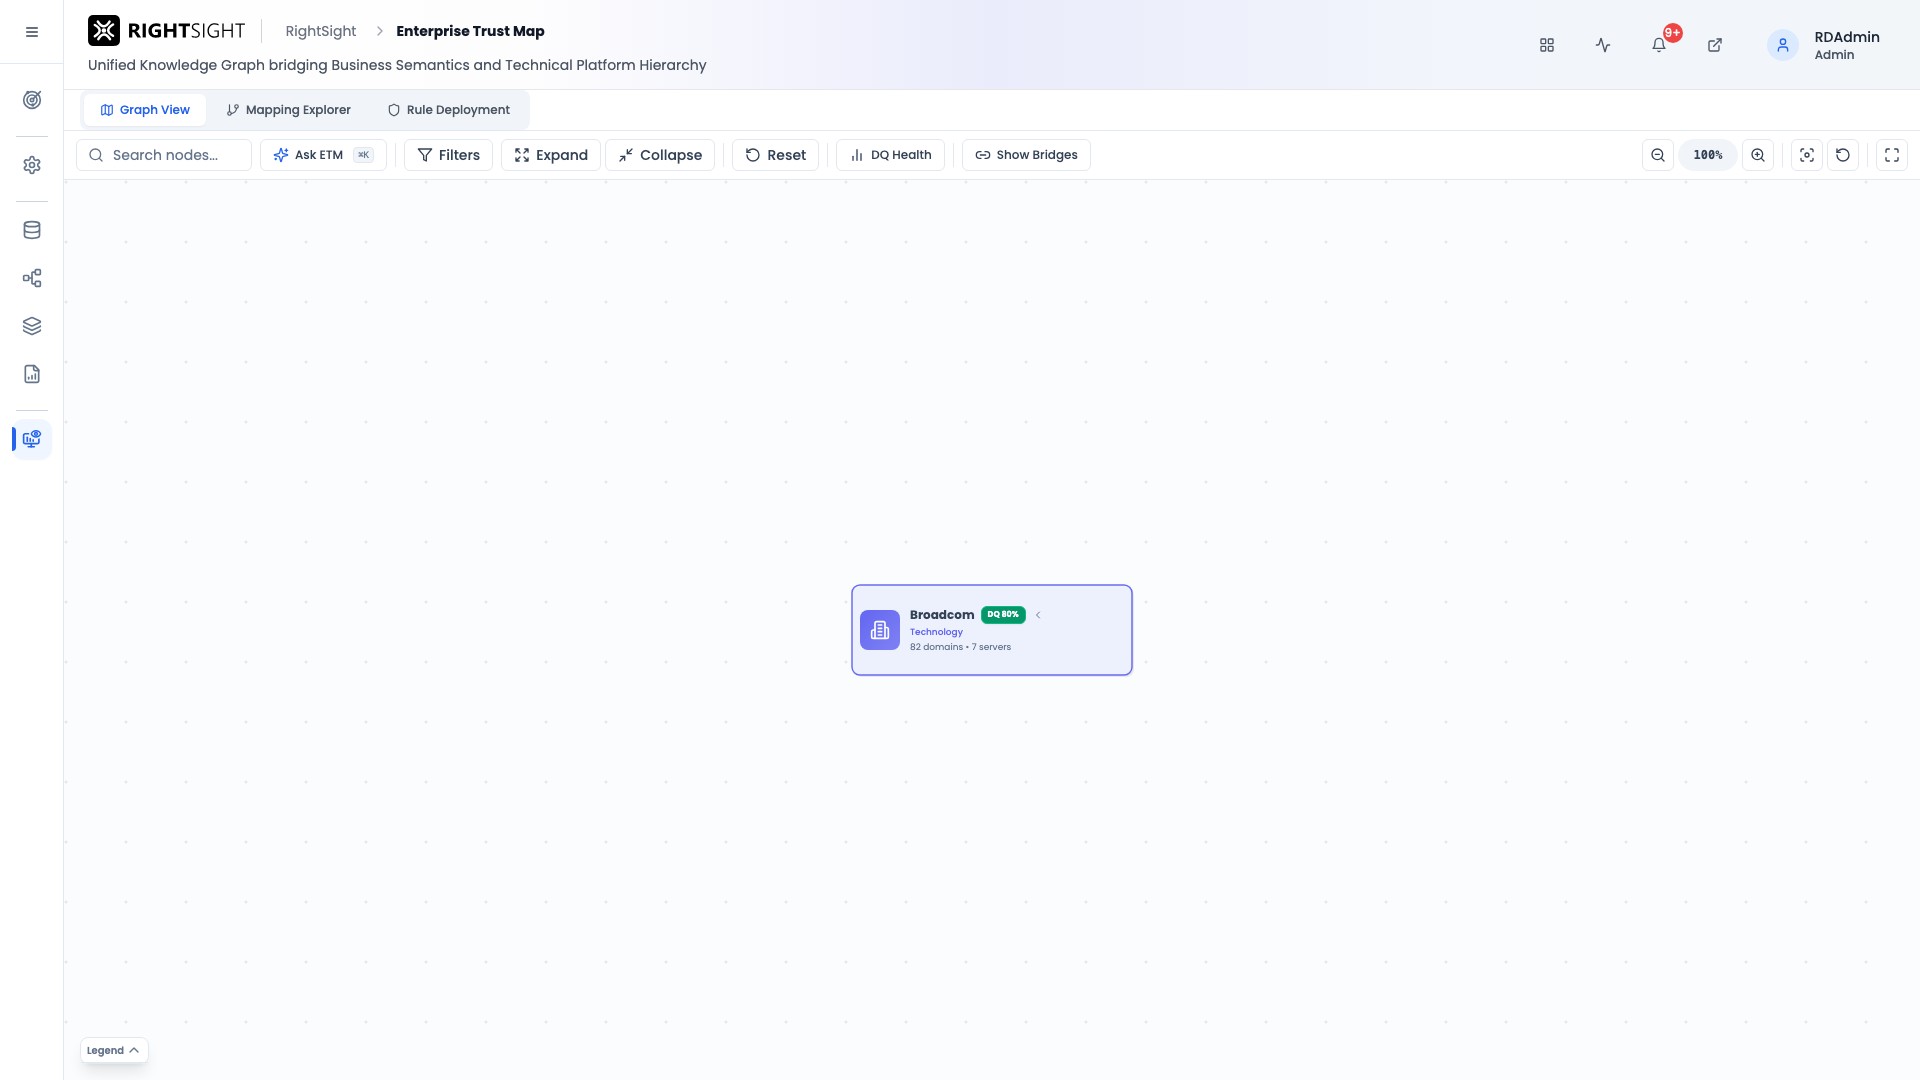Open the settings gear in sidebar
The height and width of the screenshot is (1080, 1920).
[32, 165]
